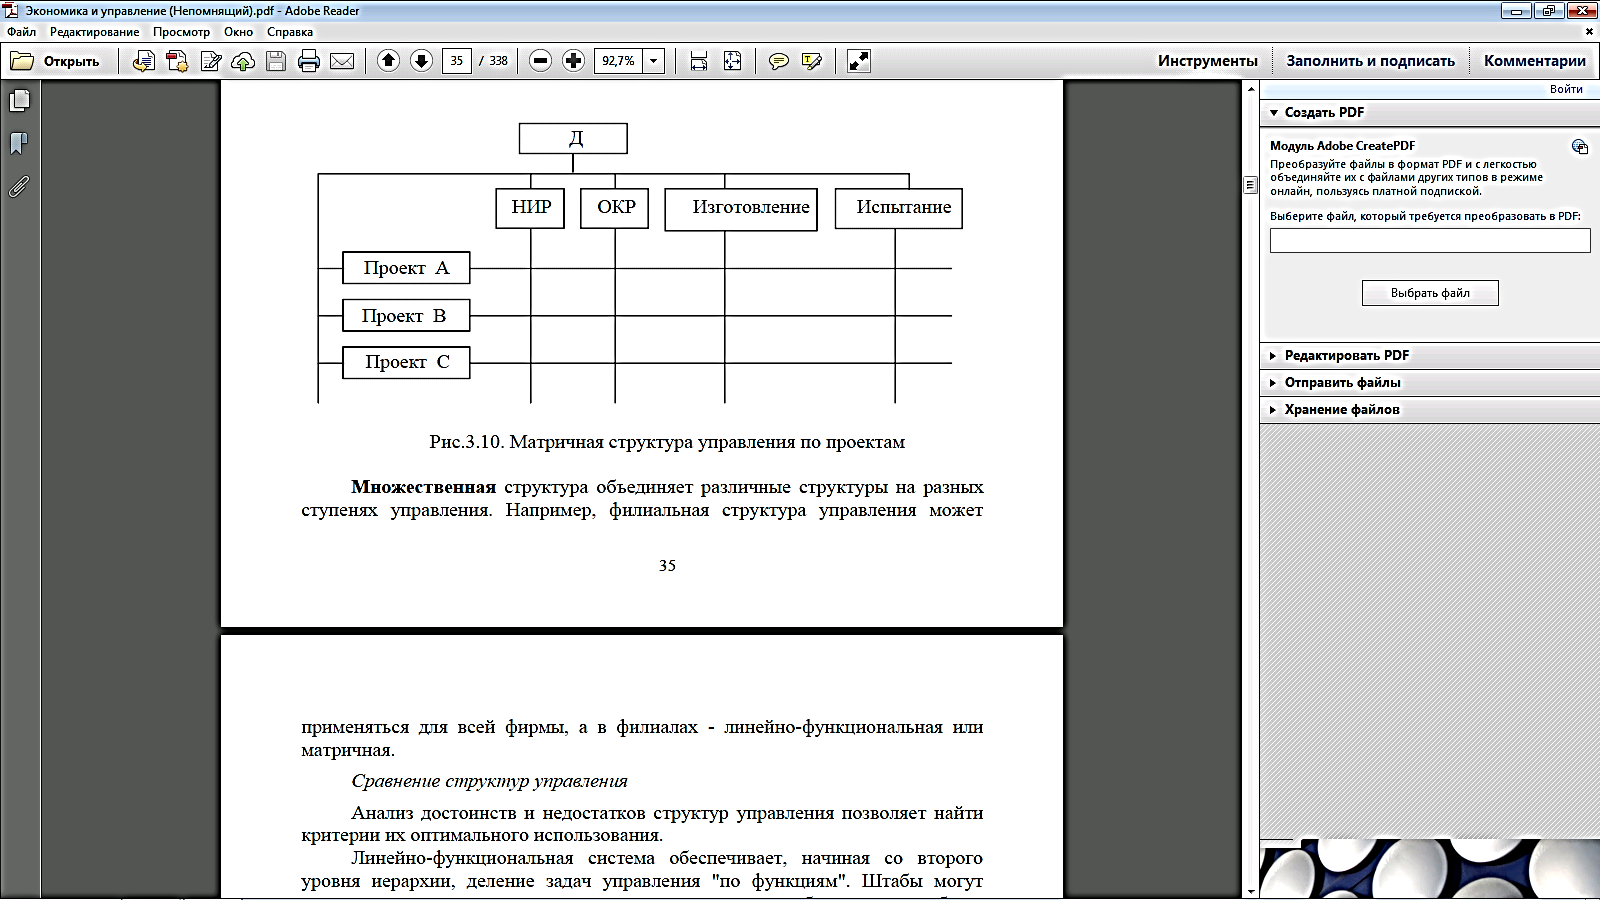
Task: Open the Просмотр menu
Action: [181, 32]
